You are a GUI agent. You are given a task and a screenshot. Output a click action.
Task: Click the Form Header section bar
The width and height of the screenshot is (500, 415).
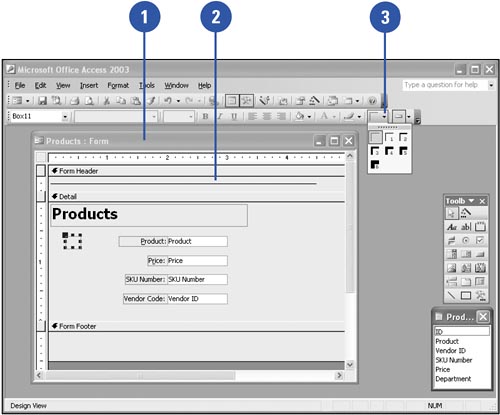[197, 171]
